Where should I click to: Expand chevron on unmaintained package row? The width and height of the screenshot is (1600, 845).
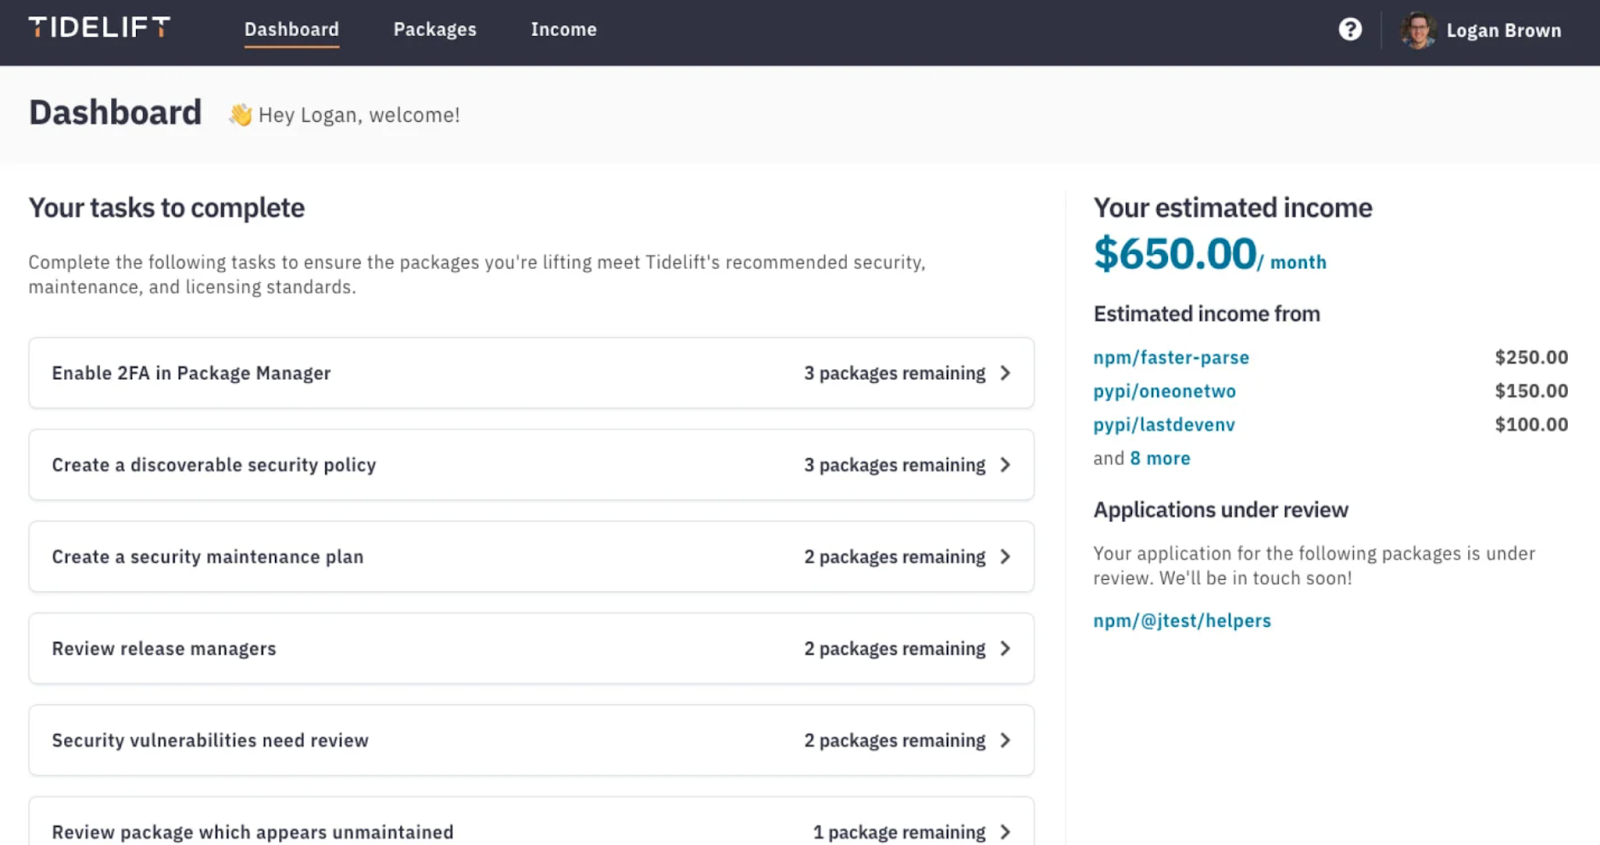[x=1005, y=832]
